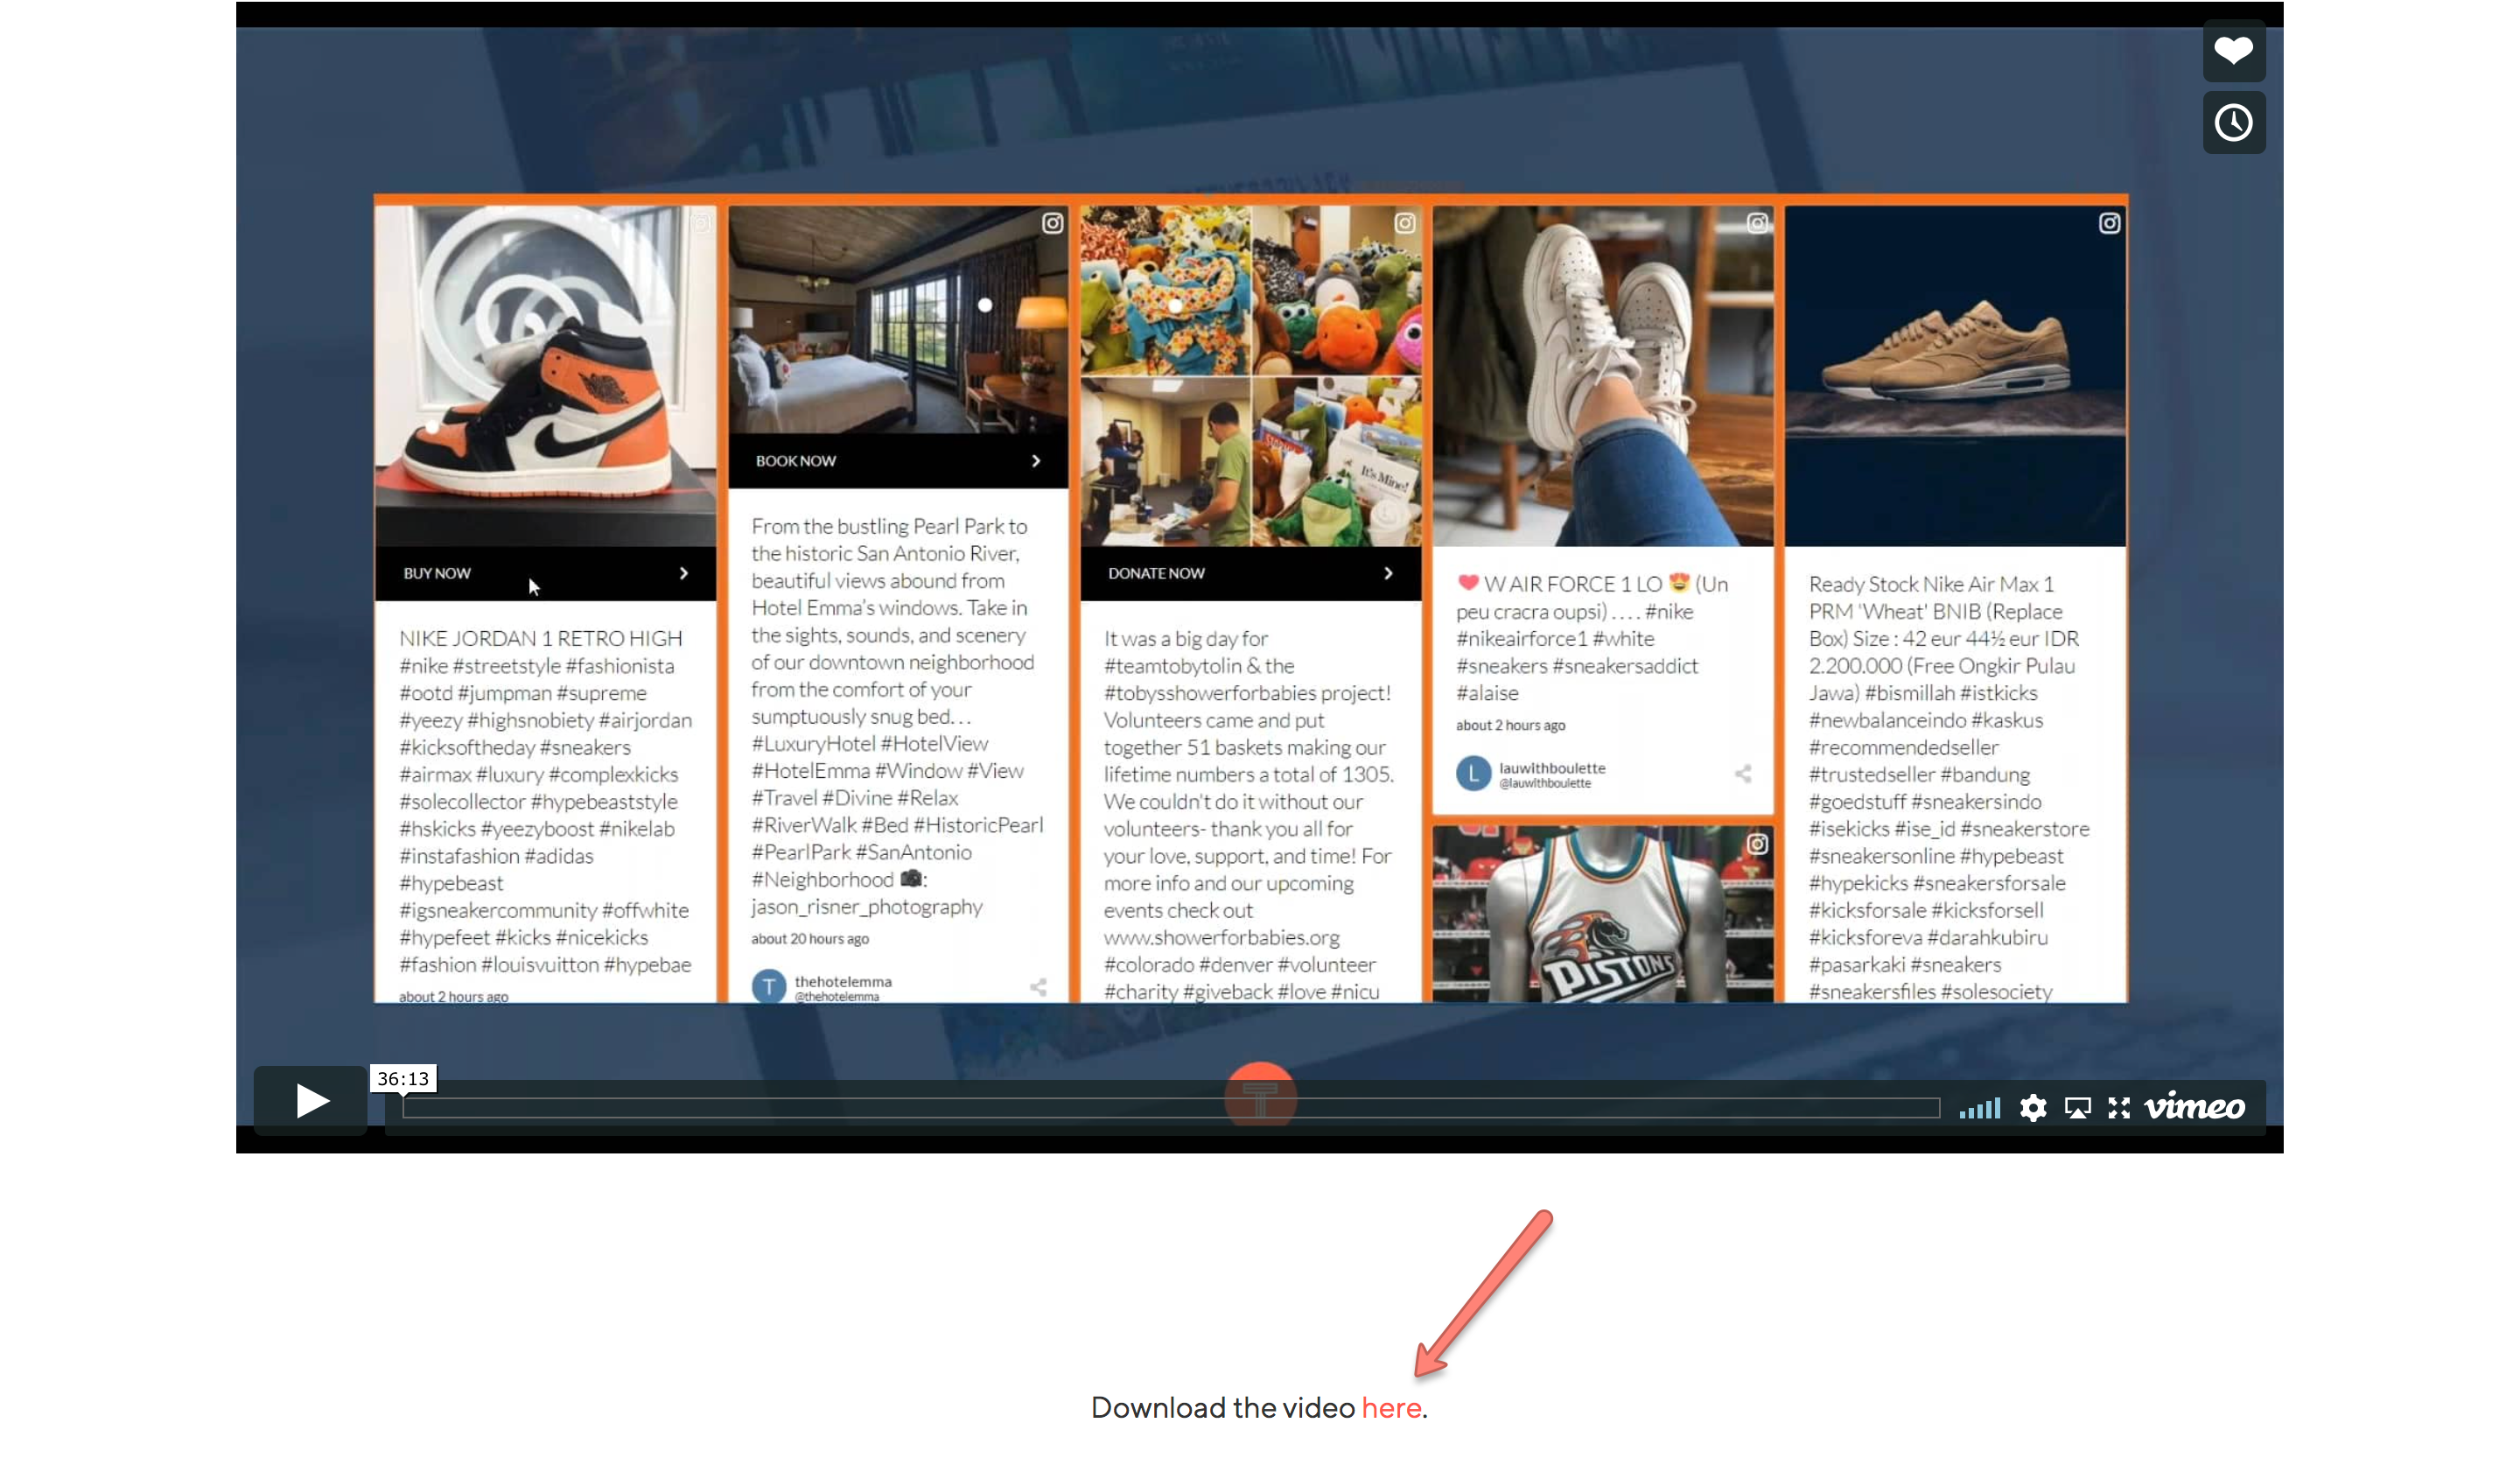Click Instagram icon on white sneakers post
Image resolution: width=2520 pixels, height=1458 pixels.
(1756, 223)
